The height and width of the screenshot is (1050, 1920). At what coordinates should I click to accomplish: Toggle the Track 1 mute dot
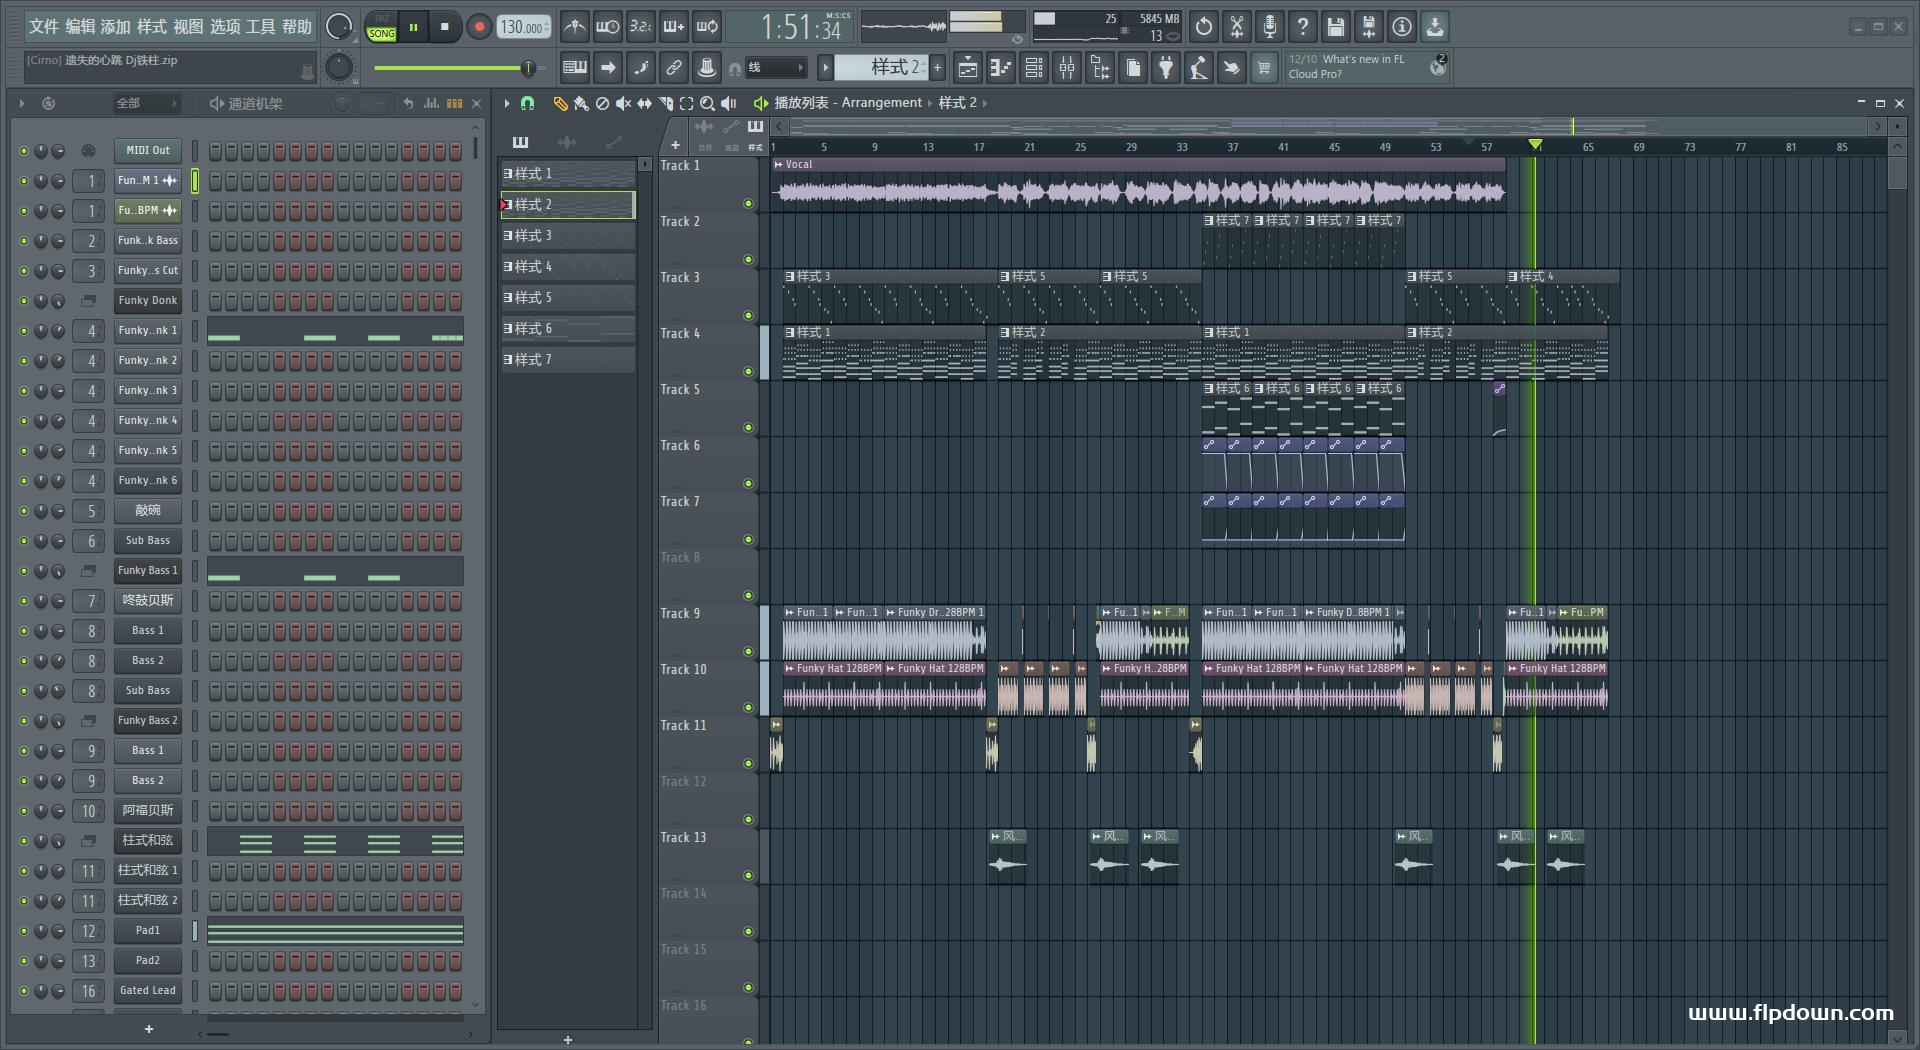[x=748, y=204]
